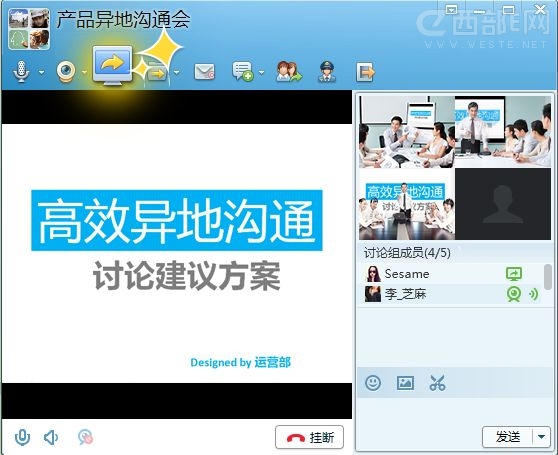Toggle speaker sound at bottom bar
Image resolution: width=558 pixels, height=455 pixels.
point(51,437)
